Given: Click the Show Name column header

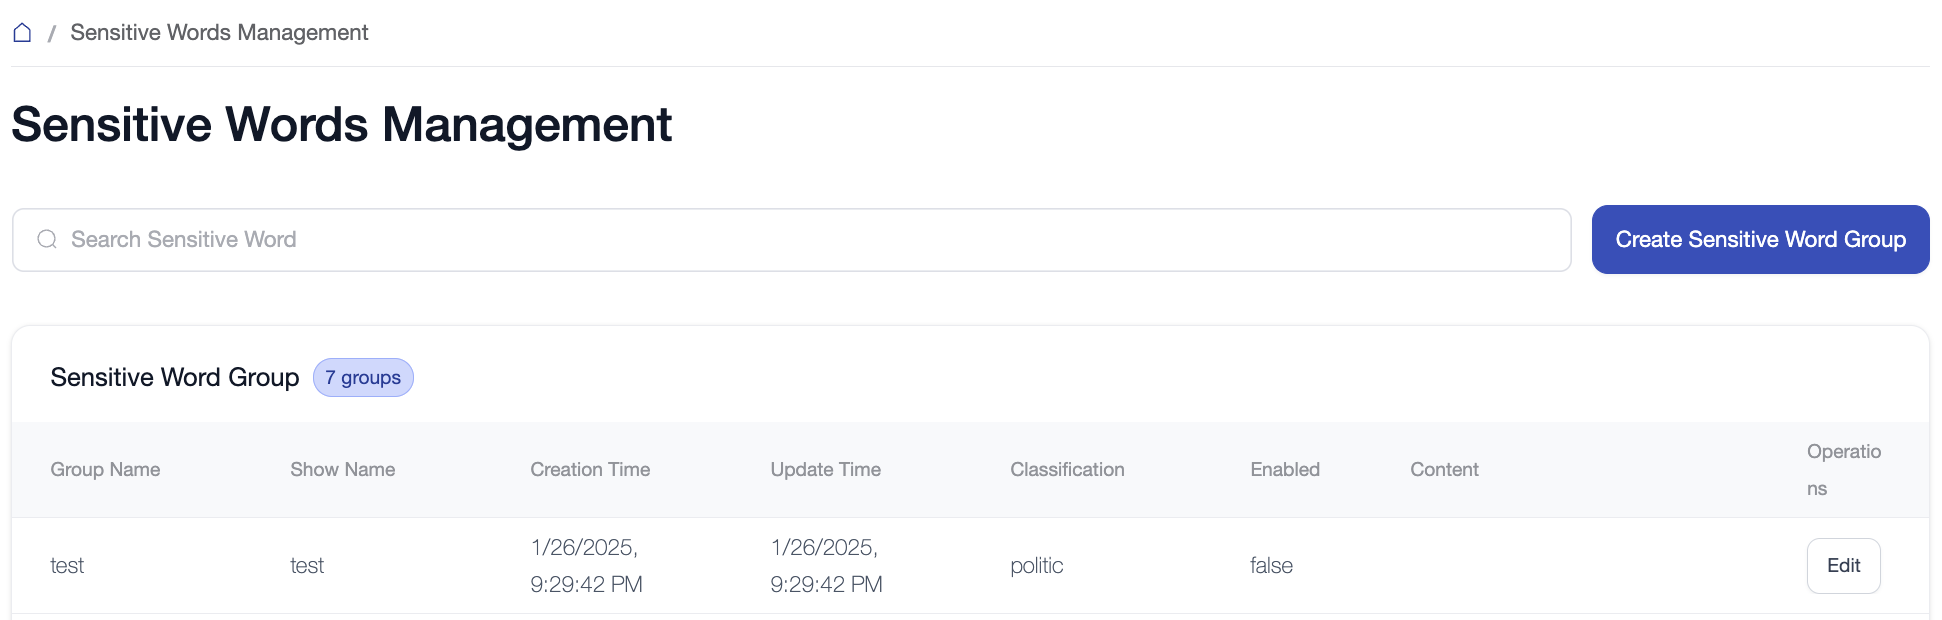Looking at the screenshot, I should pos(342,470).
